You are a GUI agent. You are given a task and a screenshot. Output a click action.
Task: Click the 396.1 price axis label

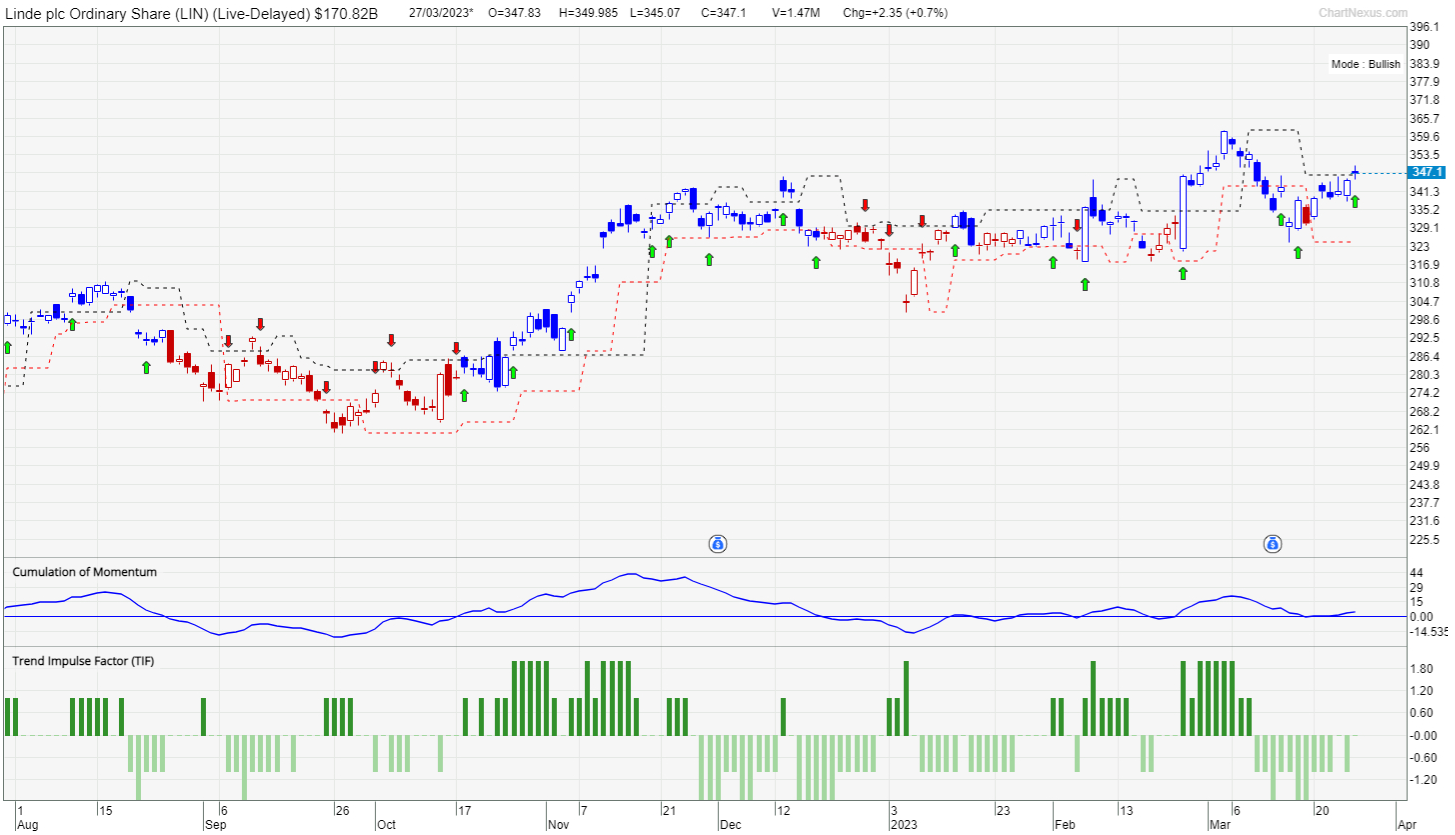click(x=1423, y=27)
